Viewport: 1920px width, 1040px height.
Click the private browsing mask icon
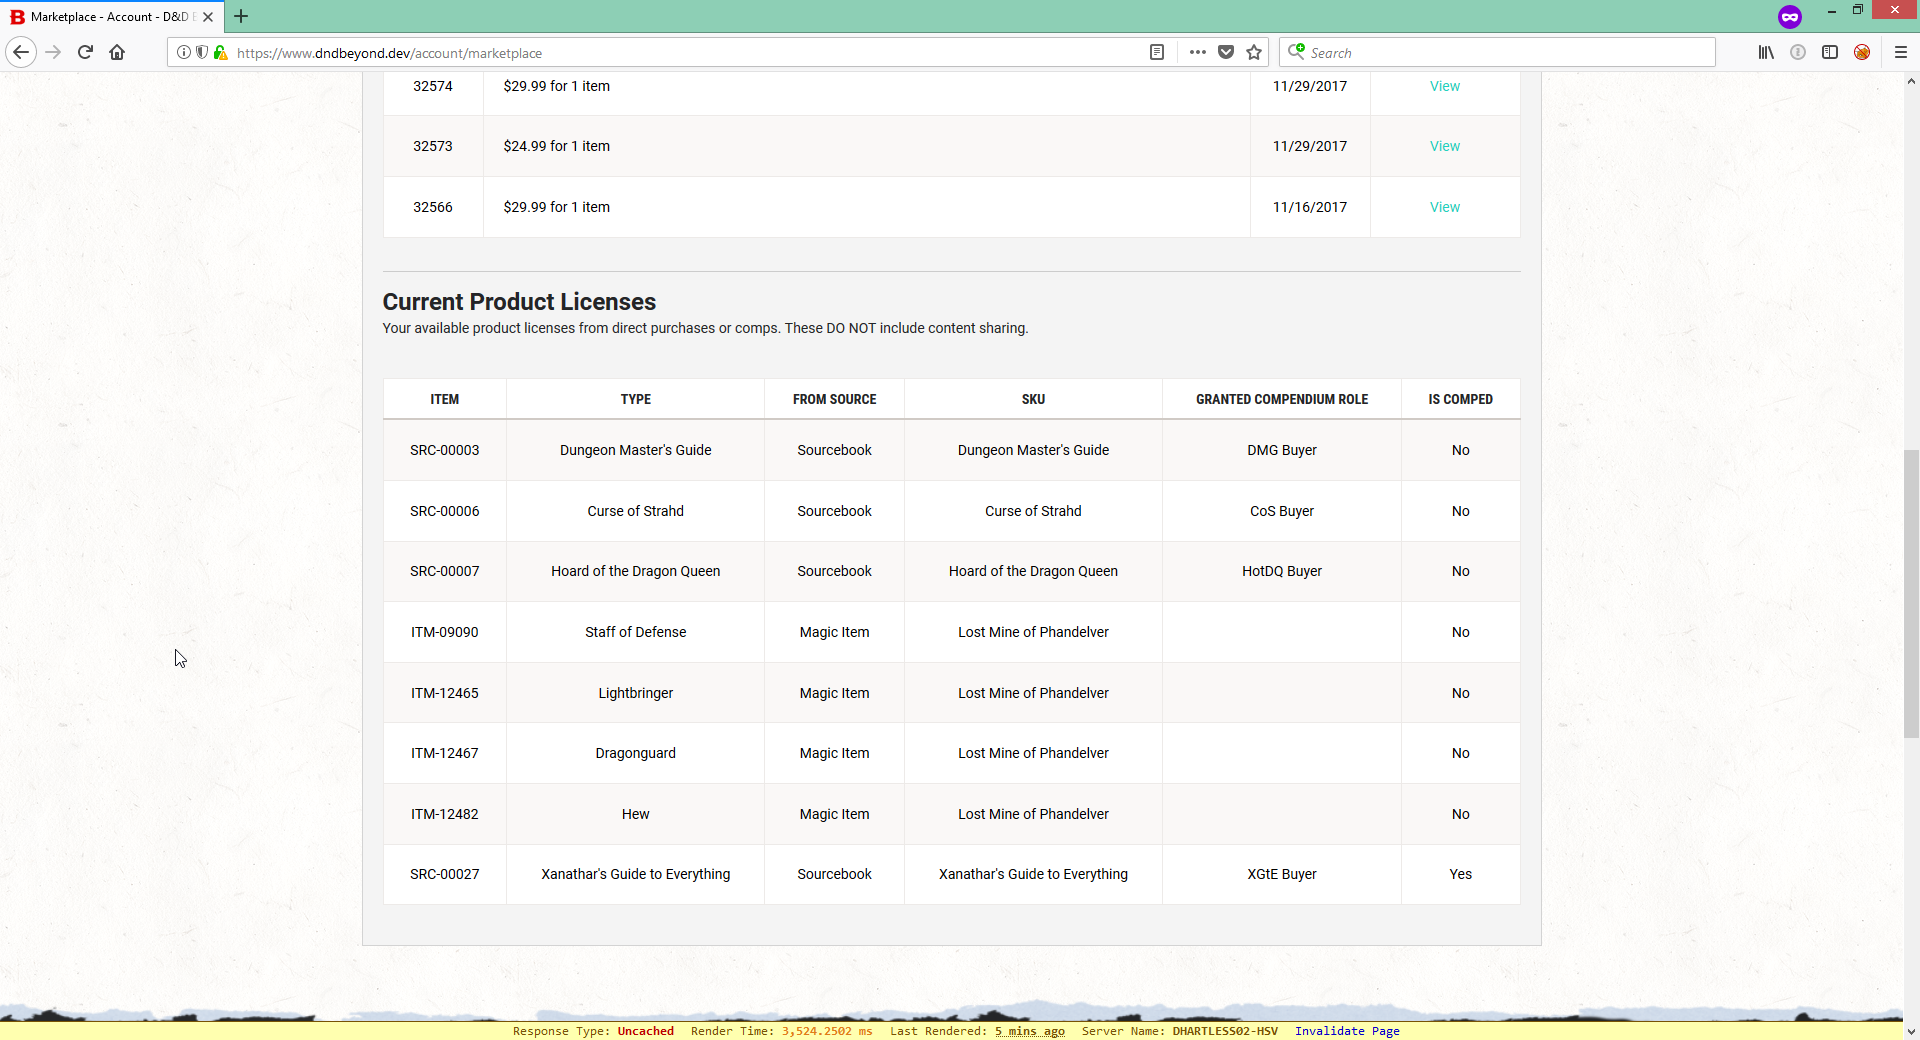[x=1790, y=17]
